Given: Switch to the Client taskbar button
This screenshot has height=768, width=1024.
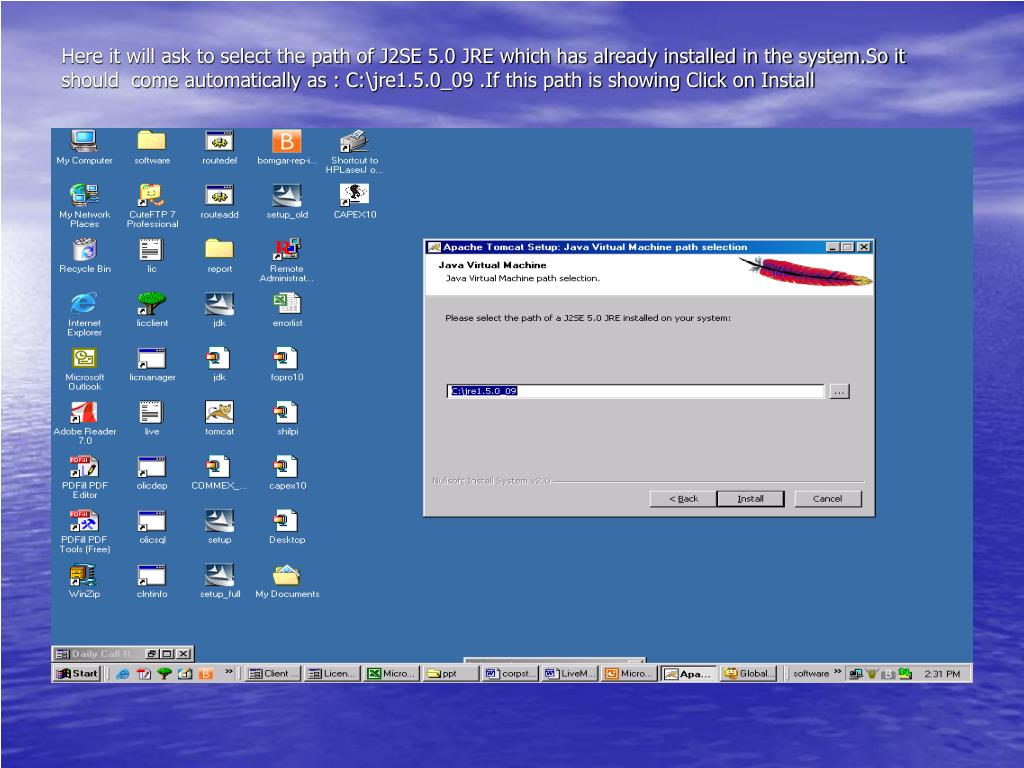Looking at the screenshot, I should [273, 673].
